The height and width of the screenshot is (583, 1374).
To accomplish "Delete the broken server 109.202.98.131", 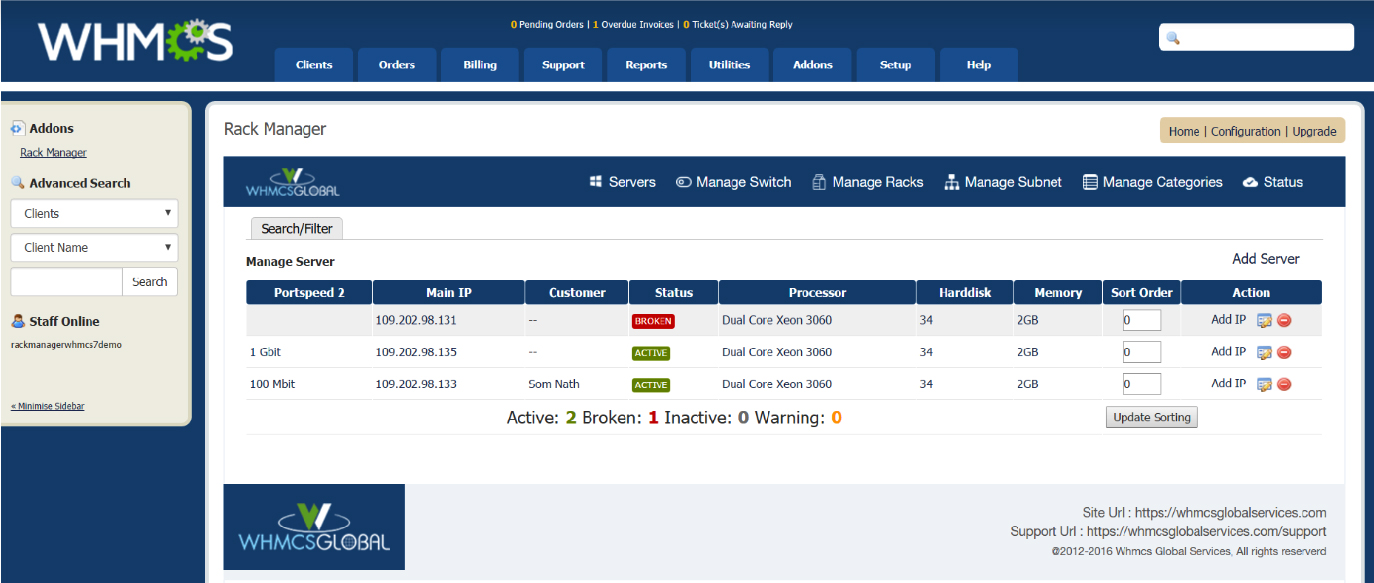I will click(1284, 321).
